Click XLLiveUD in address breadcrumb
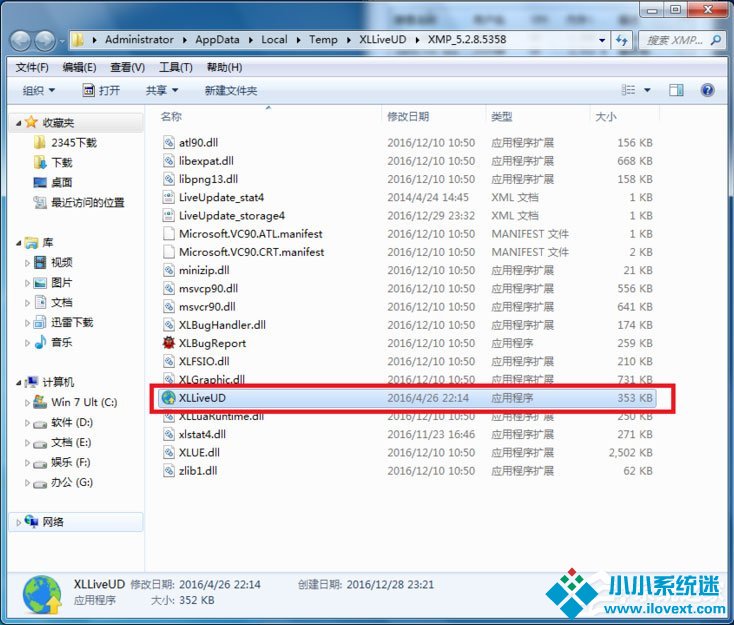Image resolution: width=734 pixels, height=625 pixels. click(382, 40)
